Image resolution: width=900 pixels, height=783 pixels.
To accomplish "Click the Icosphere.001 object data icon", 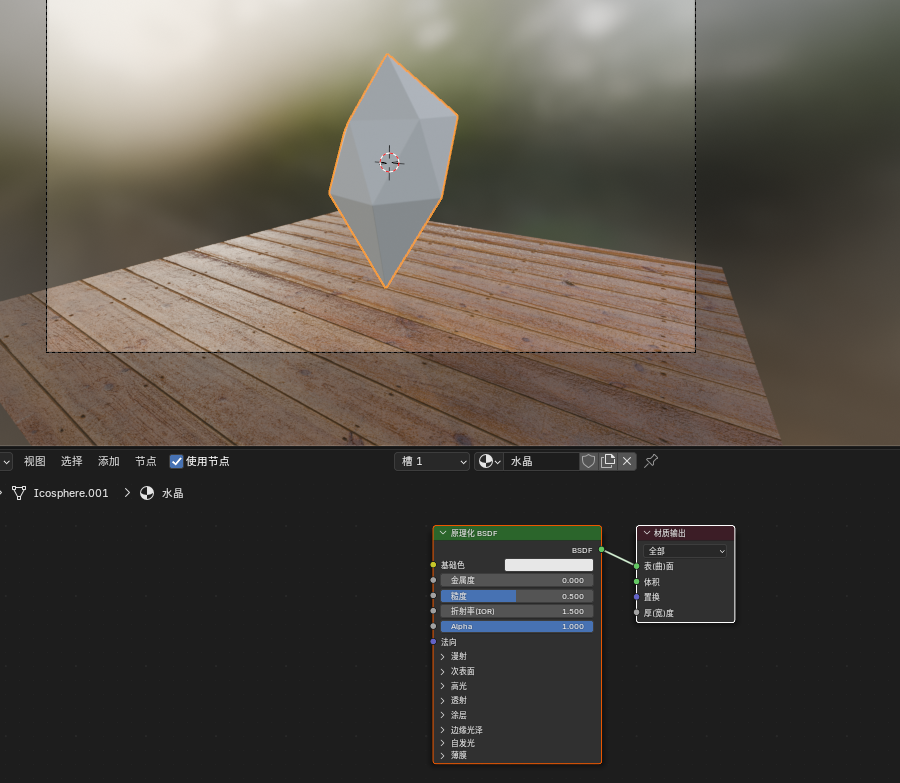I will click(x=19, y=493).
